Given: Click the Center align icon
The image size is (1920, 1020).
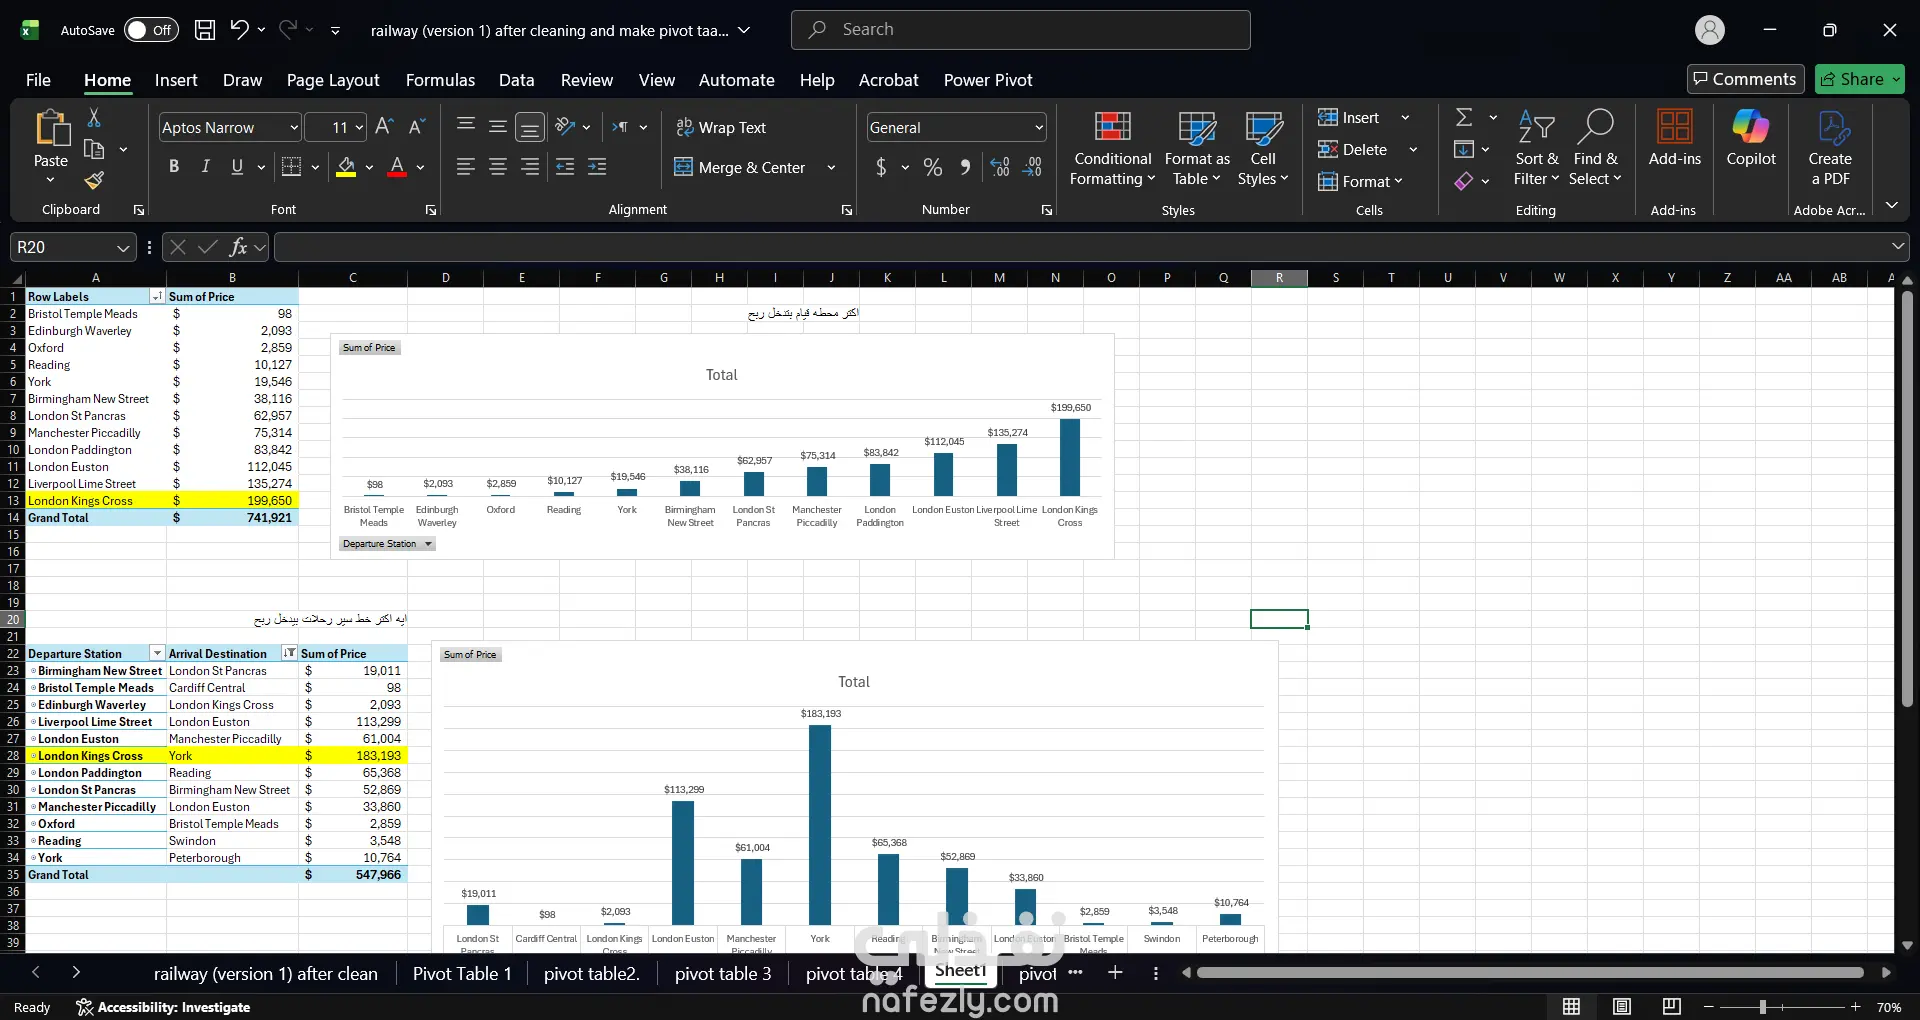Looking at the screenshot, I should click(498, 167).
